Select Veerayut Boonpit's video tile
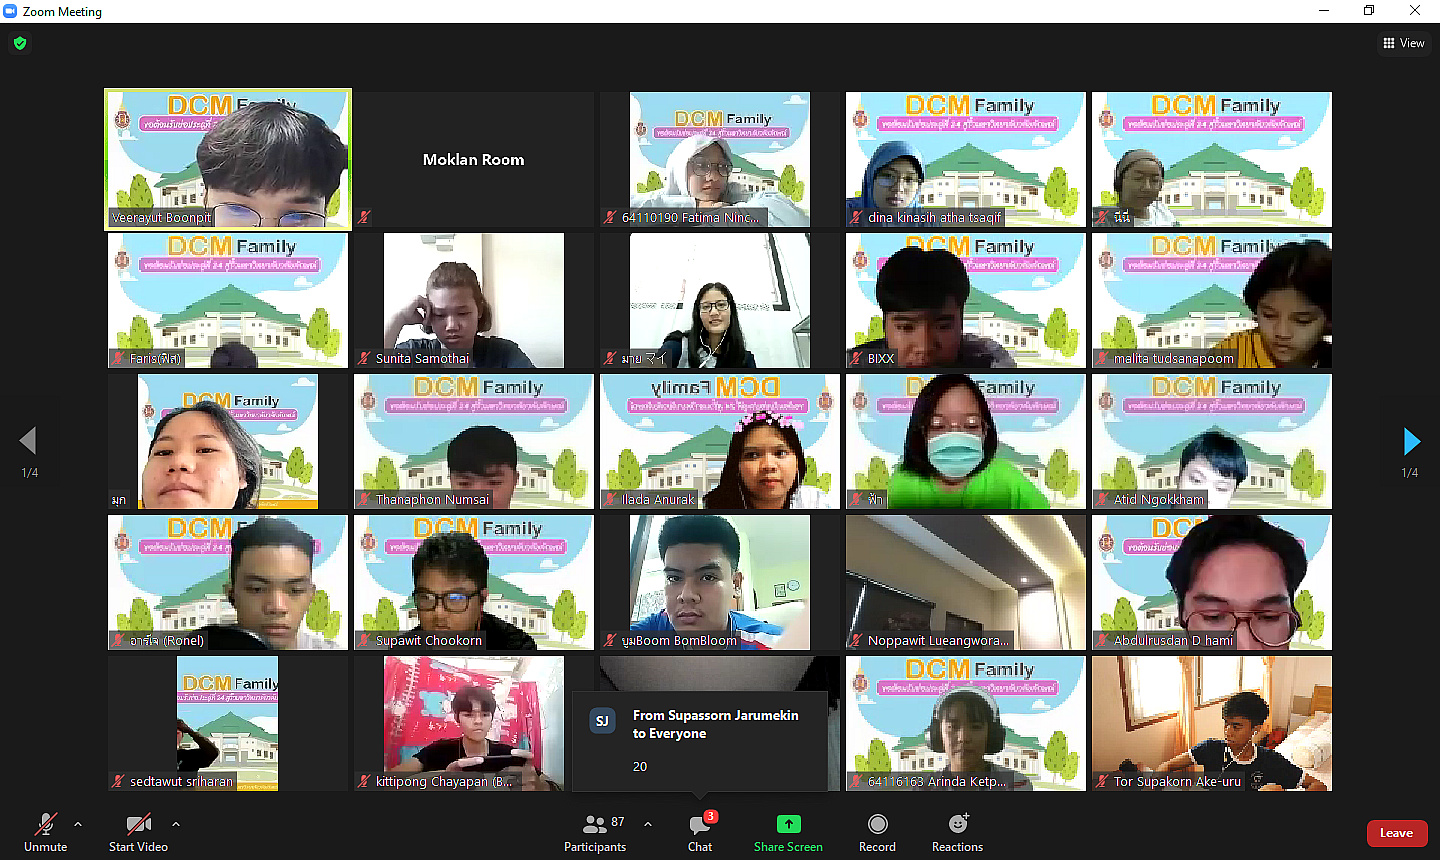 (228, 159)
